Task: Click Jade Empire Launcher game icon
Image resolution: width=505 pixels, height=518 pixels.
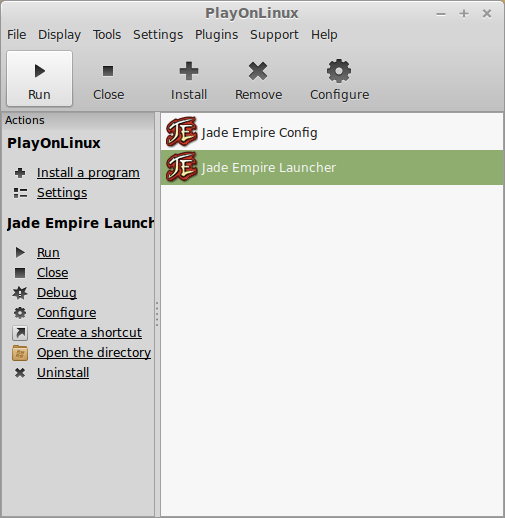Action: click(x=181, y=167)
